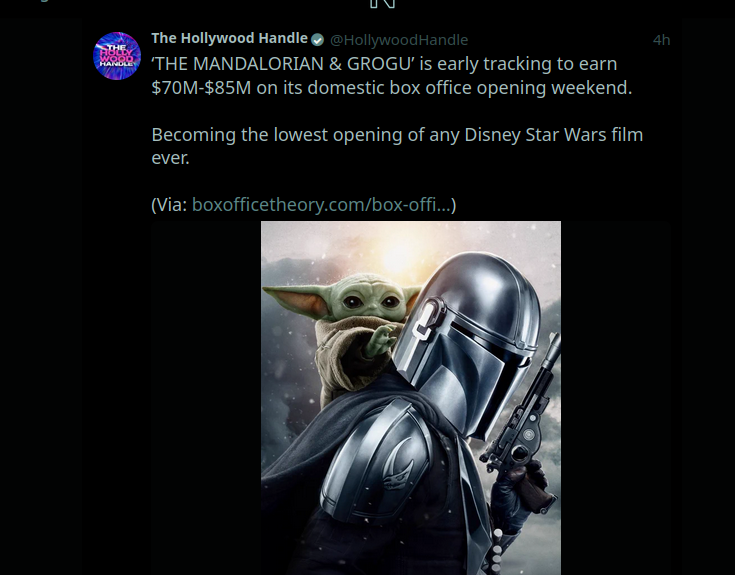This screenshot has height=575, width=735.
Task: Click the "$70M-$85M" figure in tweet
Action: coord(201,88)
